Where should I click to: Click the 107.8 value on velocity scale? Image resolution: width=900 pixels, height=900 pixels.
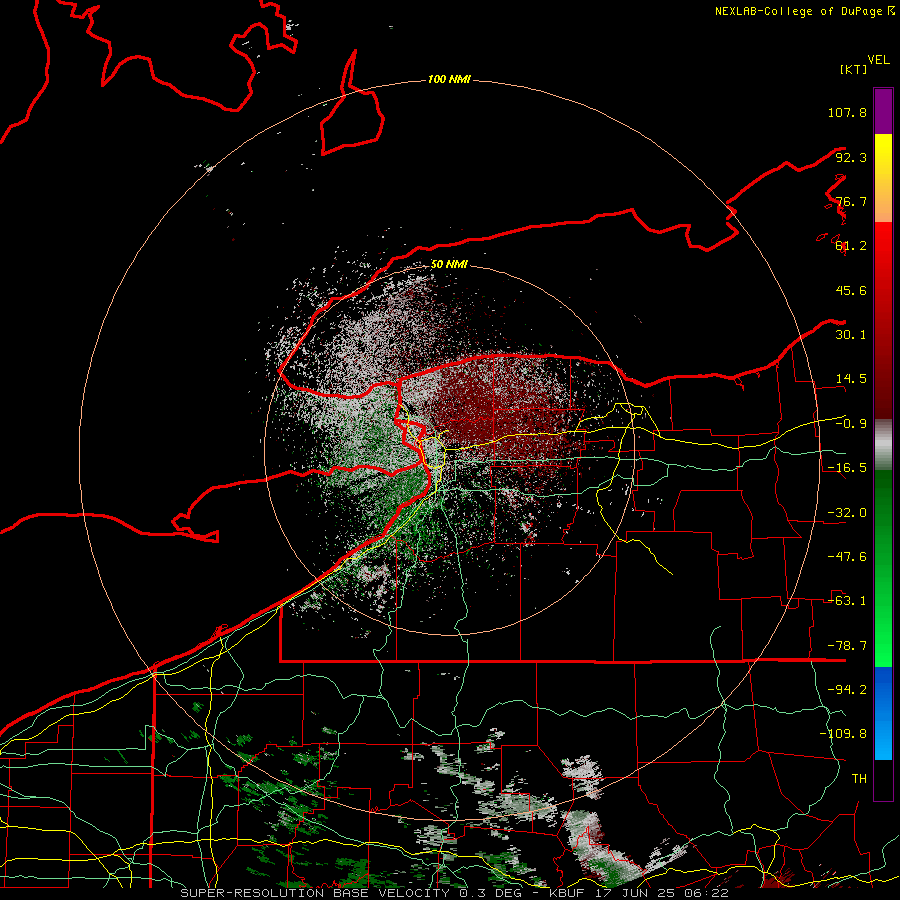point(847,112)
